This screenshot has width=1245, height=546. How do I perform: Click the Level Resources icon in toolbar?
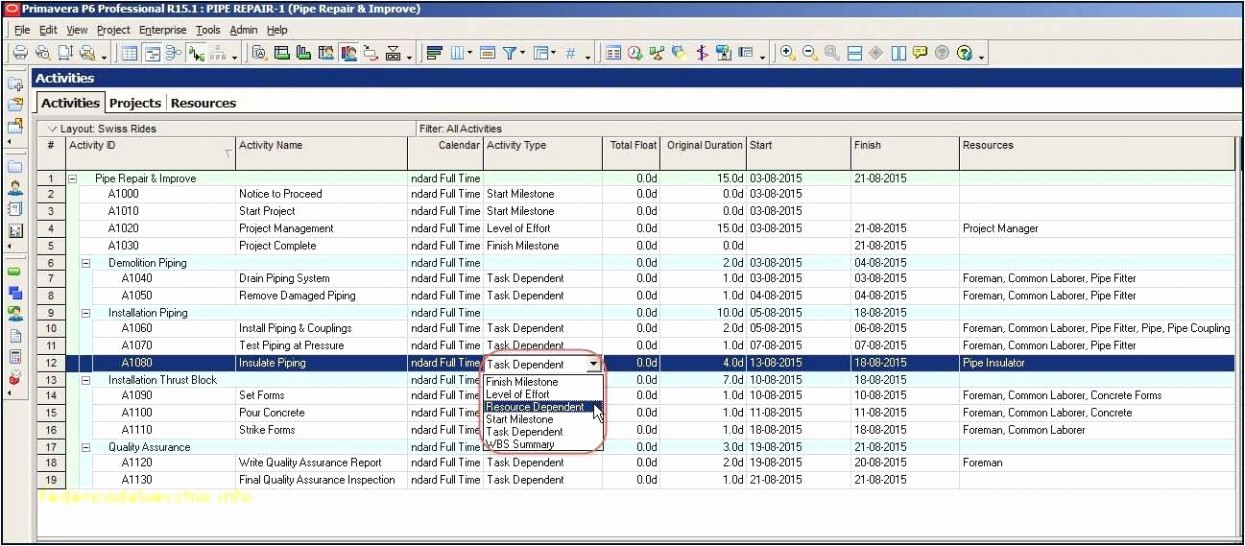point(657,54)
